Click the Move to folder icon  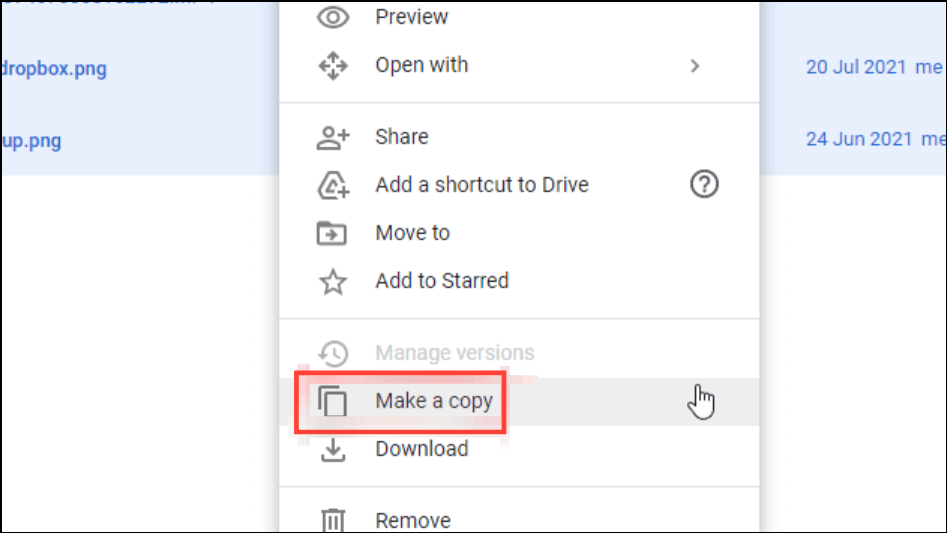tap(332, 233)
